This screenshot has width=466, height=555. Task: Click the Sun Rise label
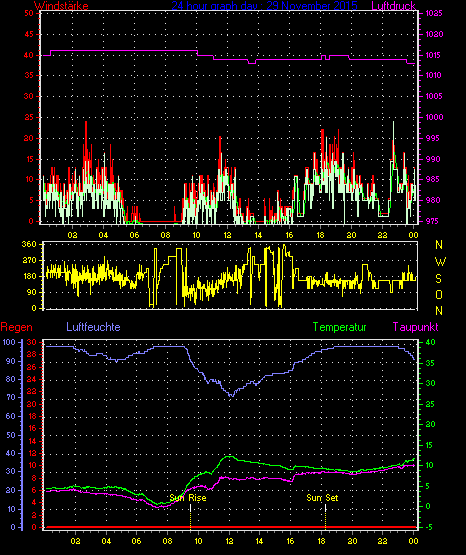coord(188,498)
